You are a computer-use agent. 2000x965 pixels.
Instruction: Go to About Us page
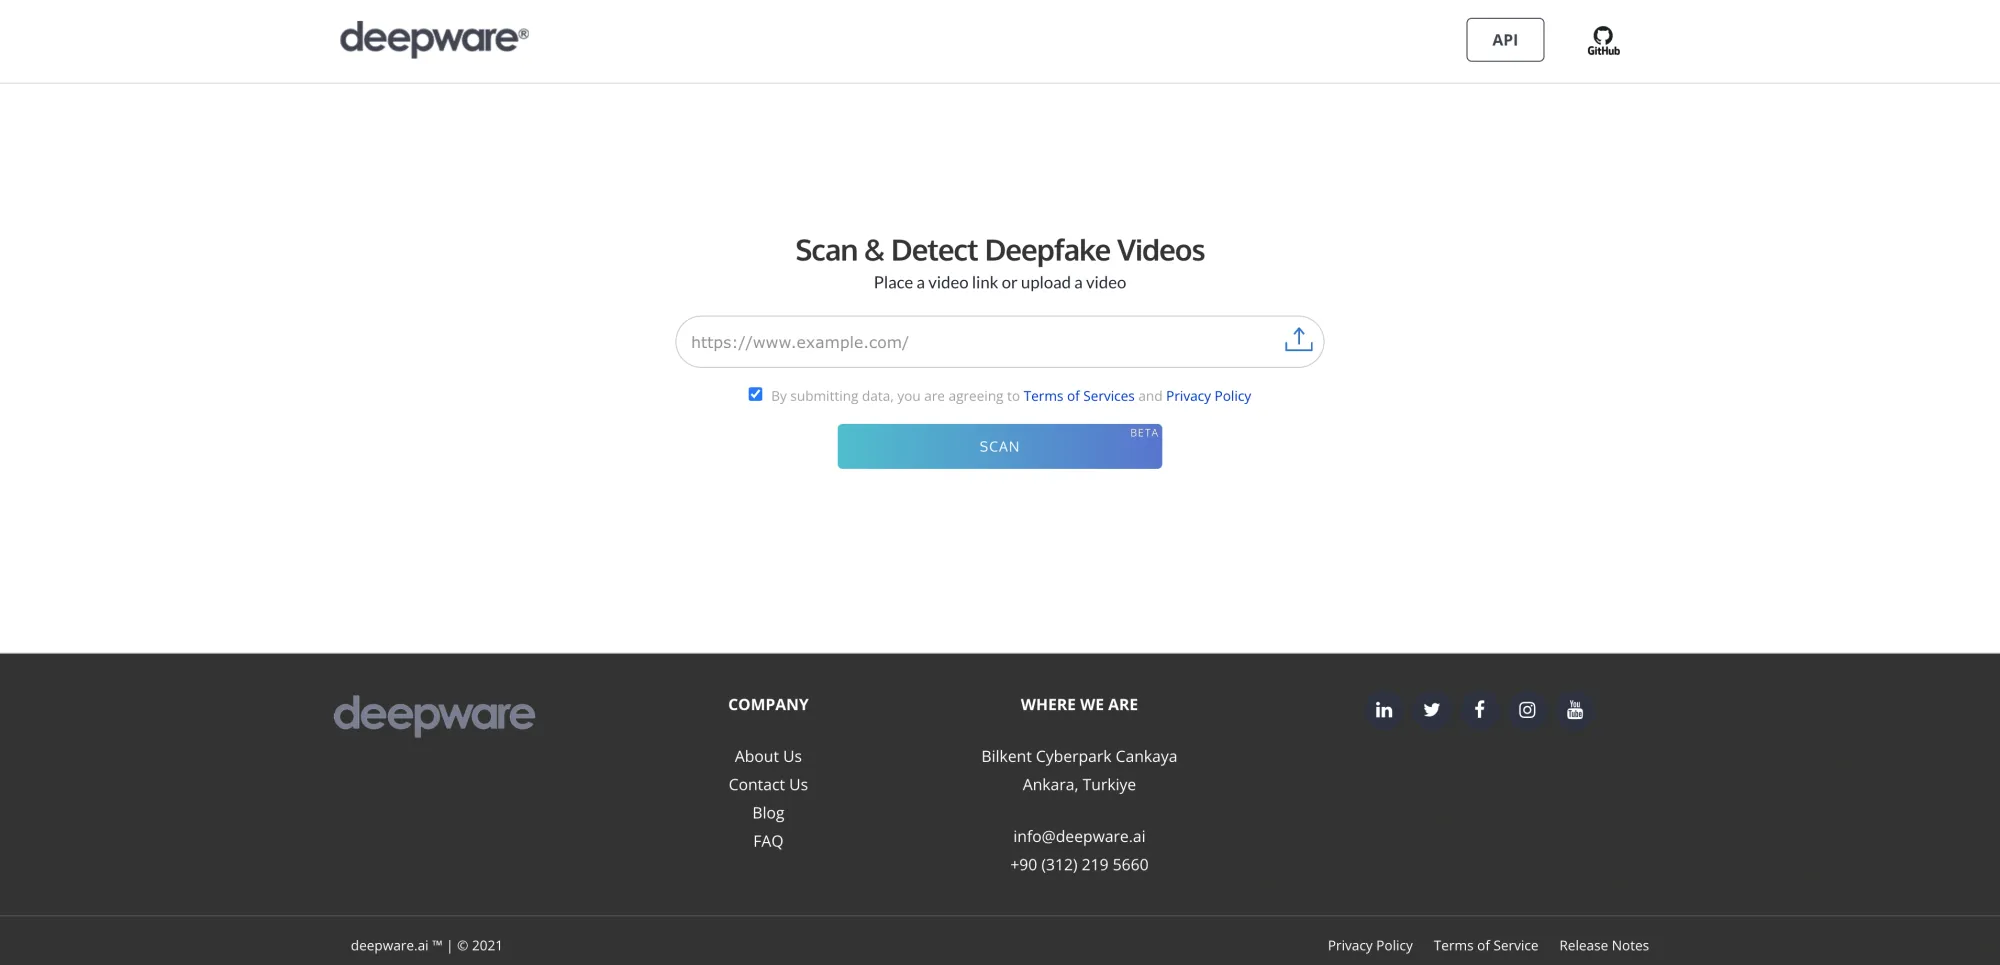[768, 756]
